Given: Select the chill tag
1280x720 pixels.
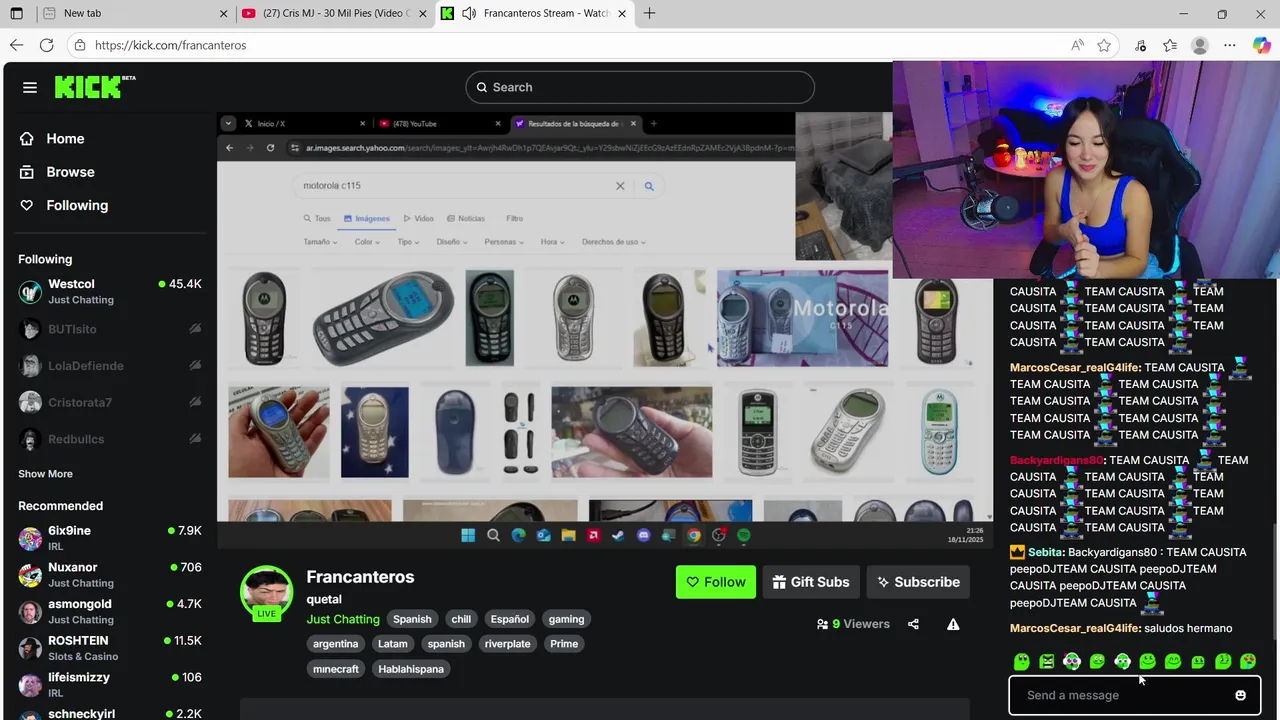Looking at the screenshot, I should 461,619.
